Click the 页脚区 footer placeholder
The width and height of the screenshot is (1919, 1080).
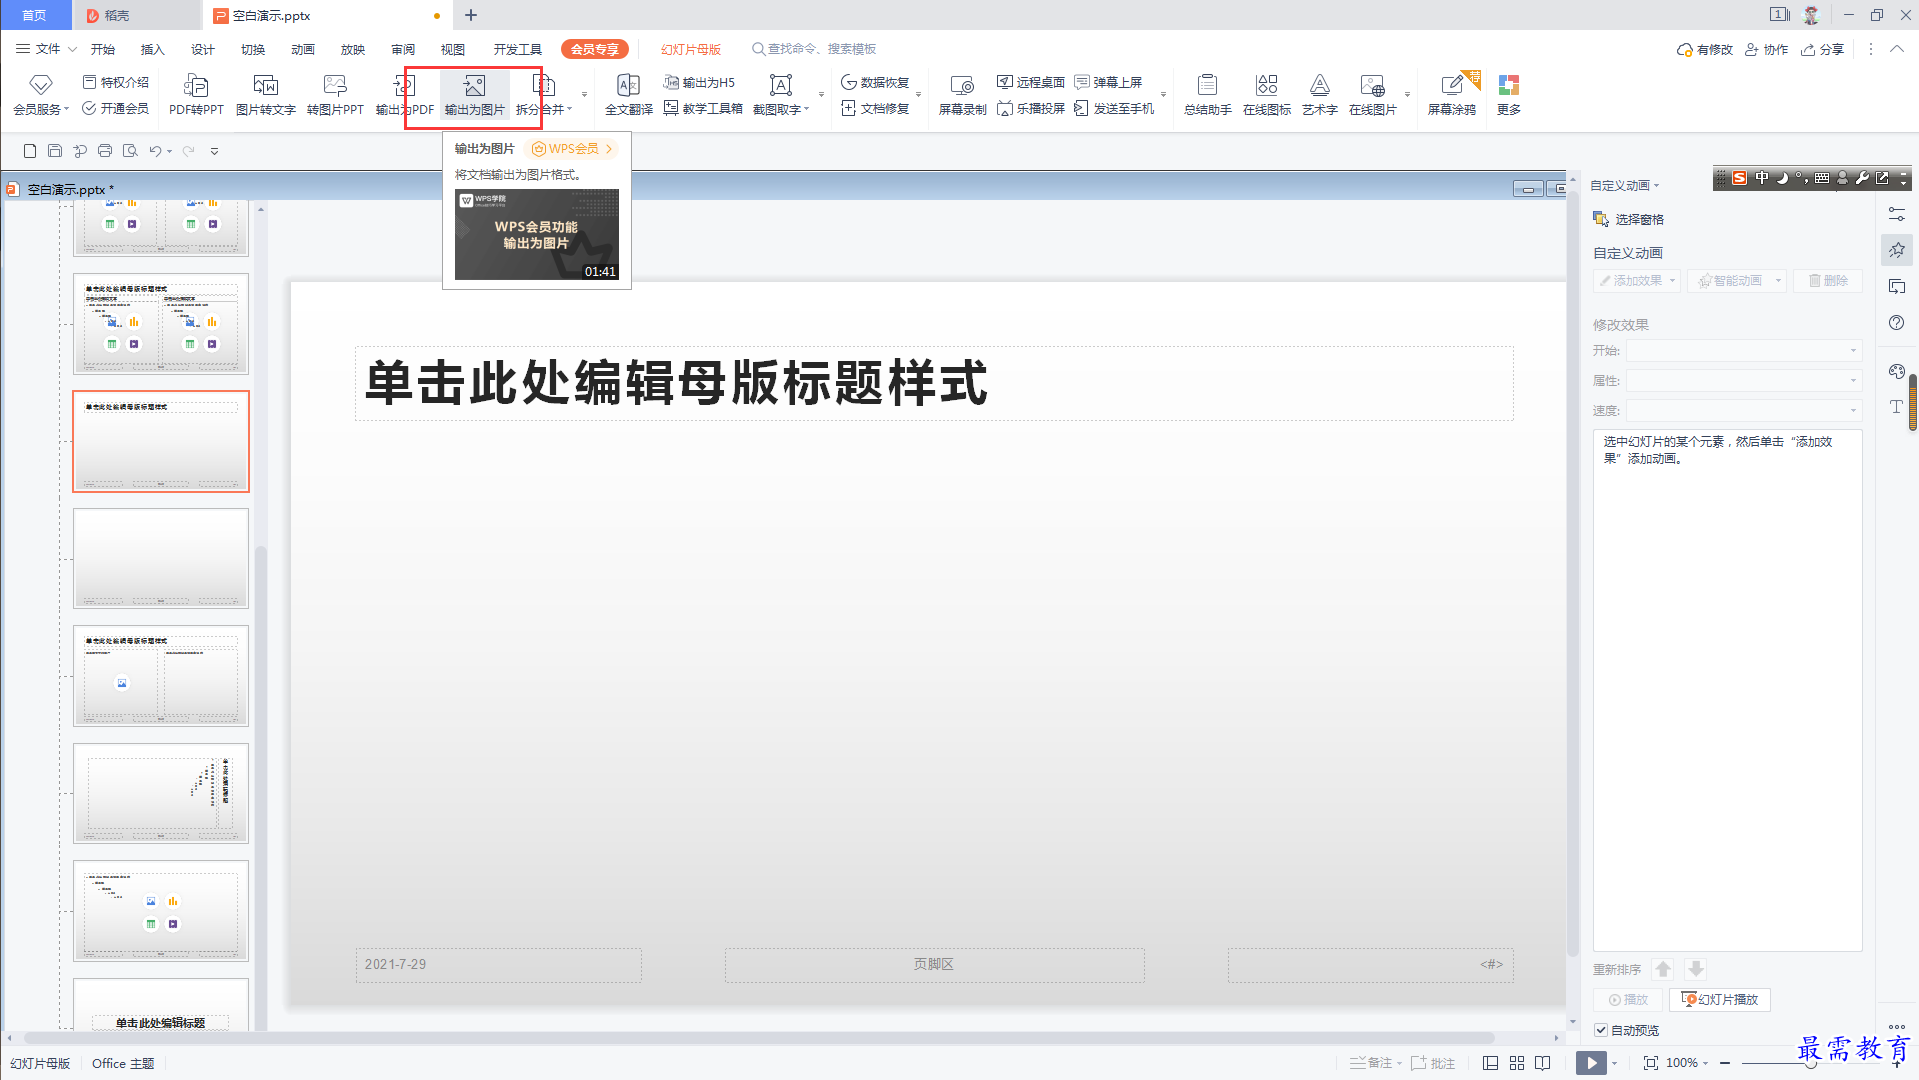[934, 965]
